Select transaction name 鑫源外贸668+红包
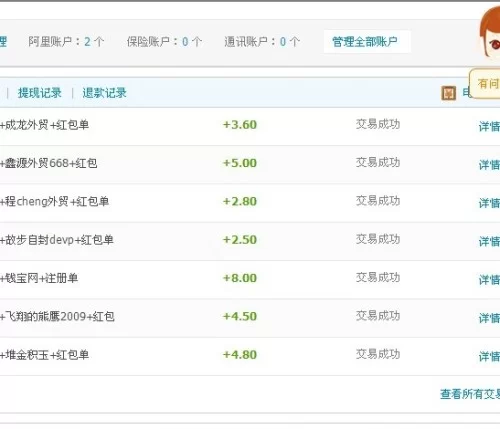Image resolution: width=500 pixels, height=429 pixels. [x=49, y=163]
